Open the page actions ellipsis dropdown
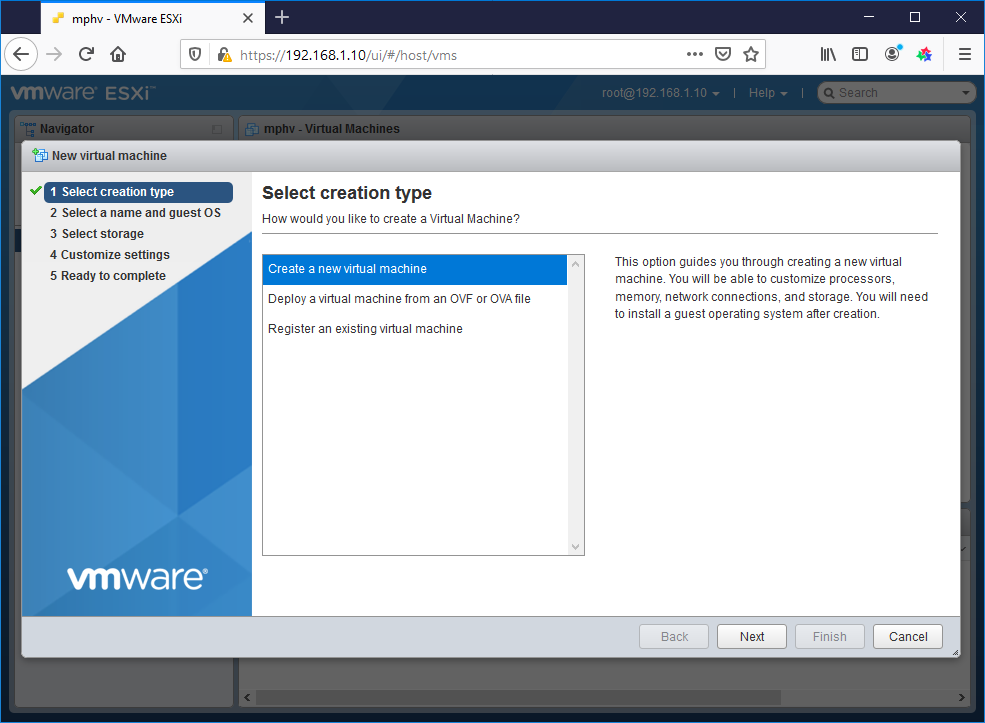Screen dimensions: 985x723 [694, 54]
